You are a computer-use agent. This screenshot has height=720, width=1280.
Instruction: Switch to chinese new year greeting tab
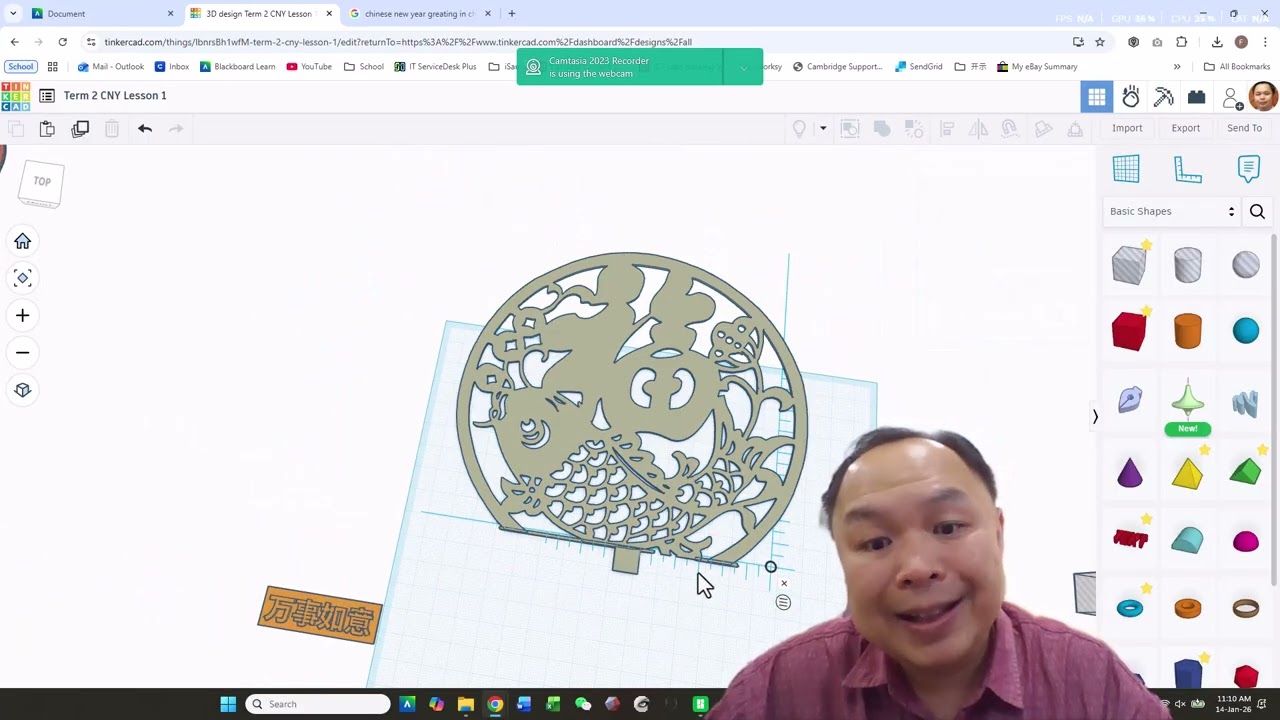(x=420, y=14)
